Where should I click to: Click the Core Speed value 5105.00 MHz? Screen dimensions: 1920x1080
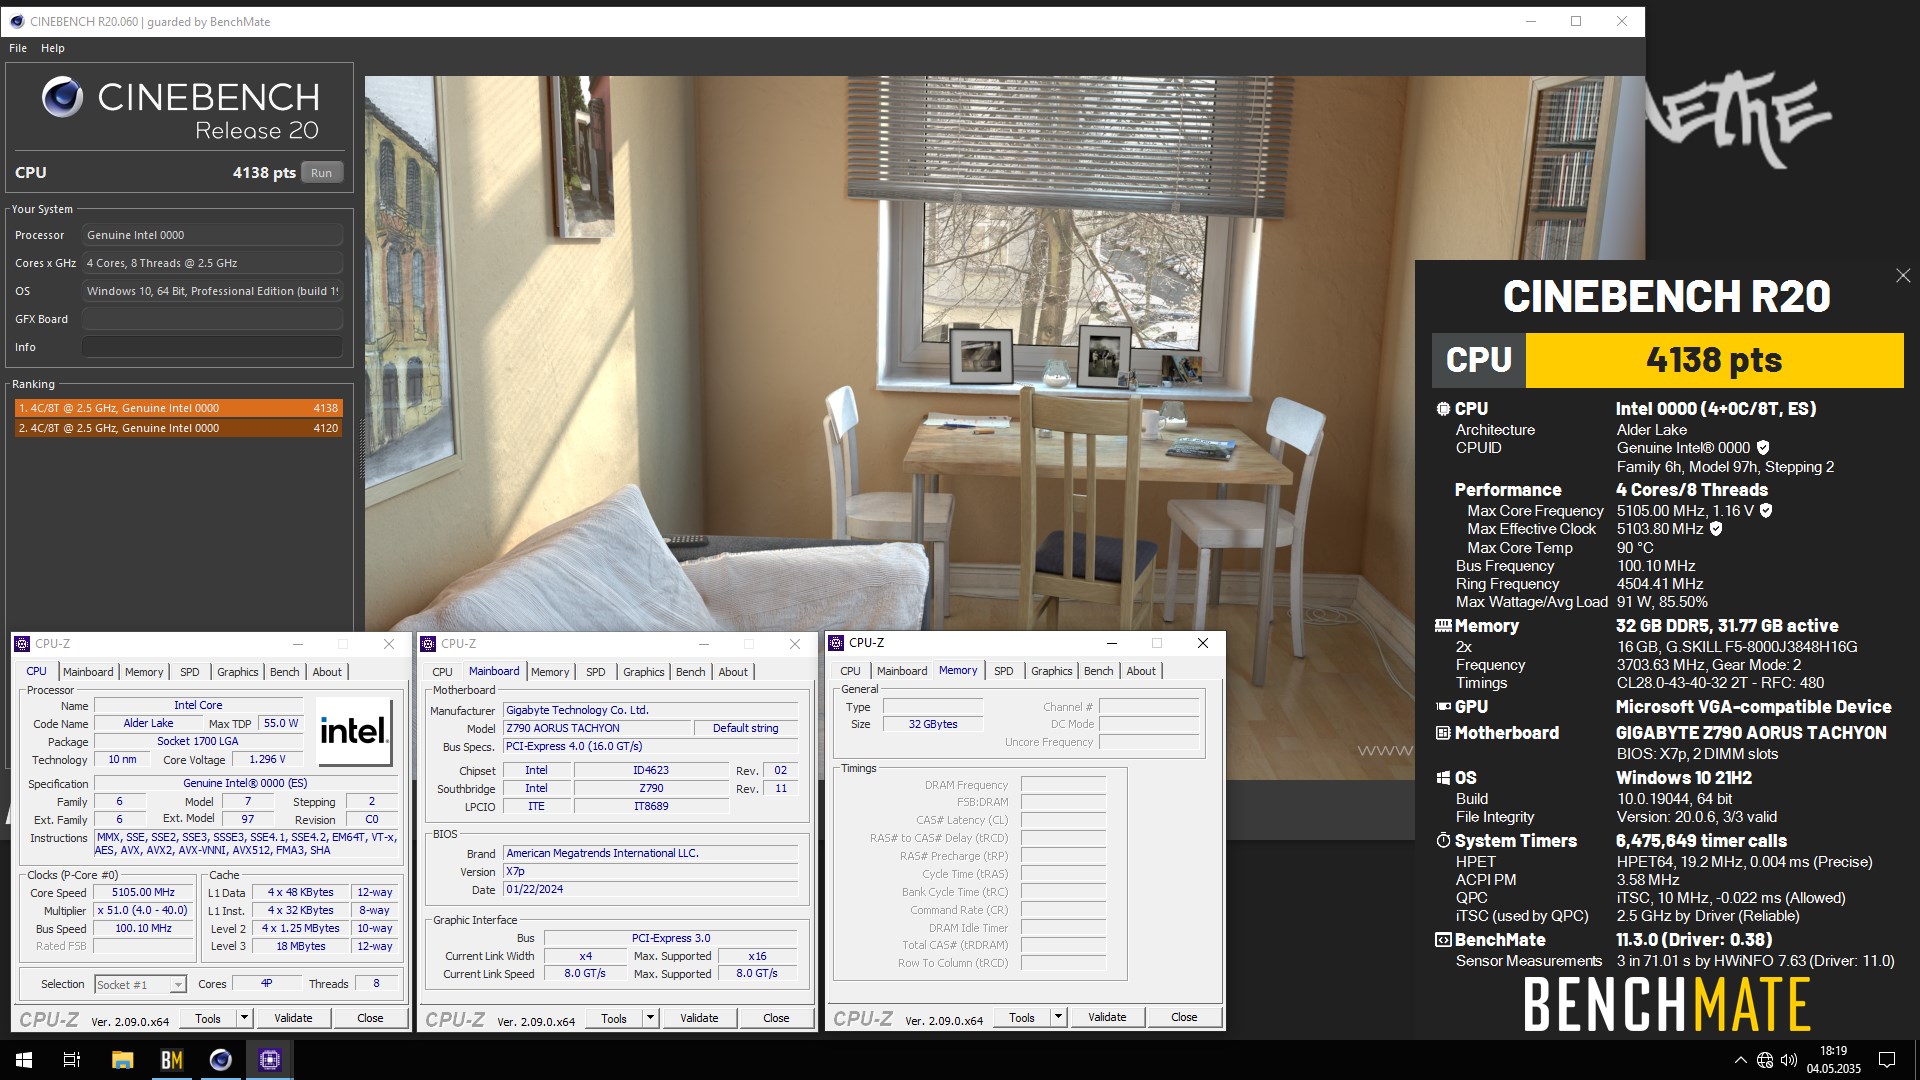coord(143,892)
